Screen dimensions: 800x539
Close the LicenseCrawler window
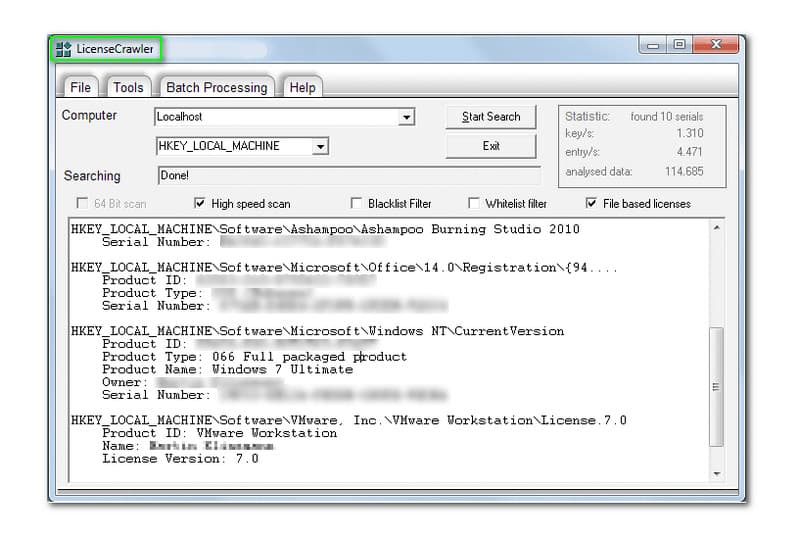click(x=716, y=45)
